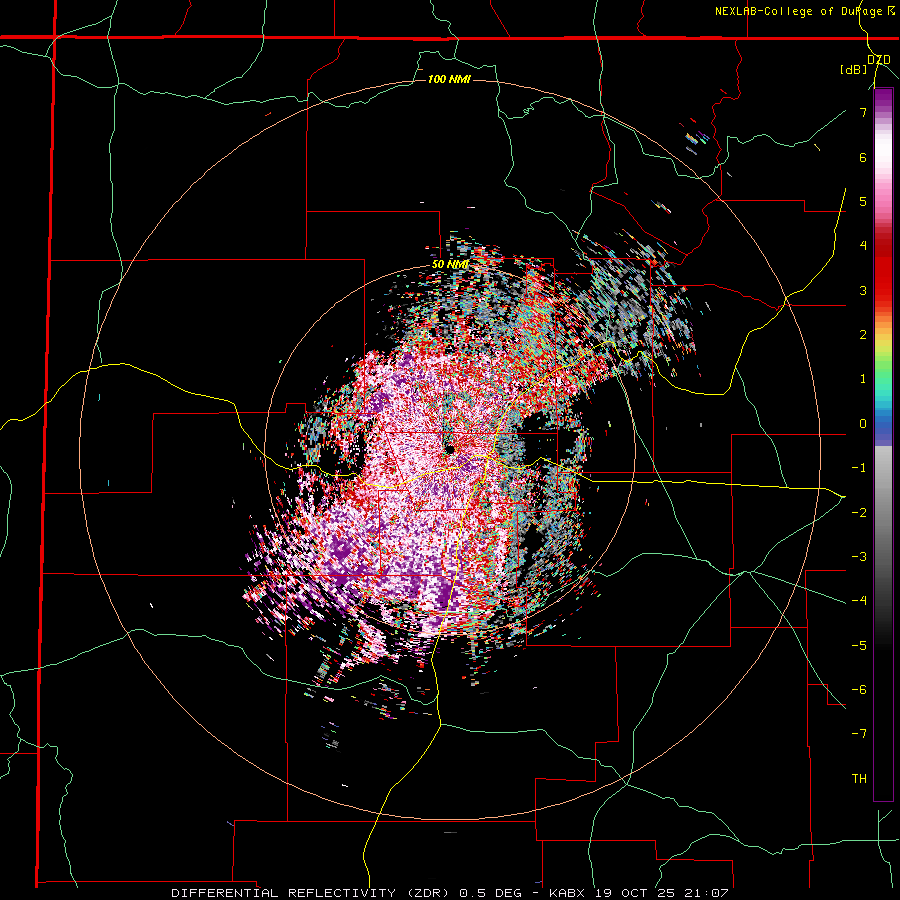This screenshot has height=900, width=900.
Task: Click the -6 value on the dB scale
Action: click(x=859, y=690)
